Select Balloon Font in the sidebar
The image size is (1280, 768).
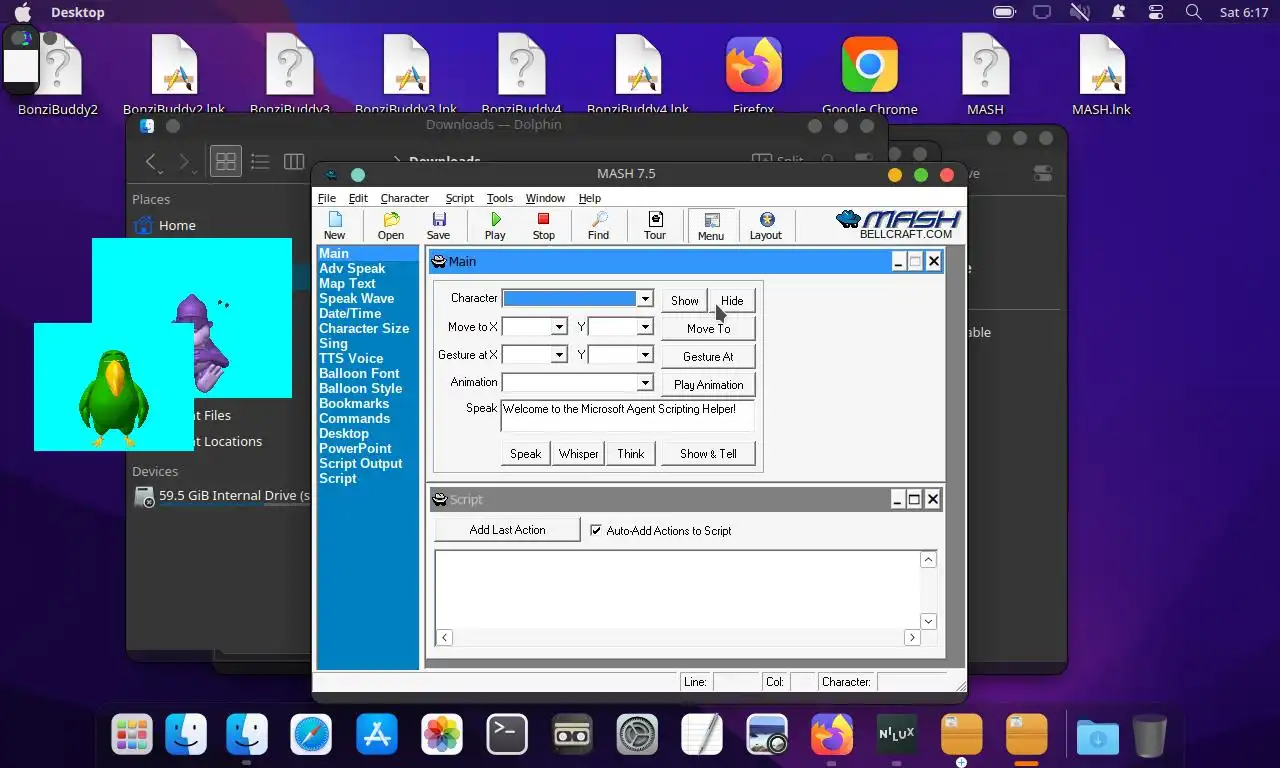[359, 373]
